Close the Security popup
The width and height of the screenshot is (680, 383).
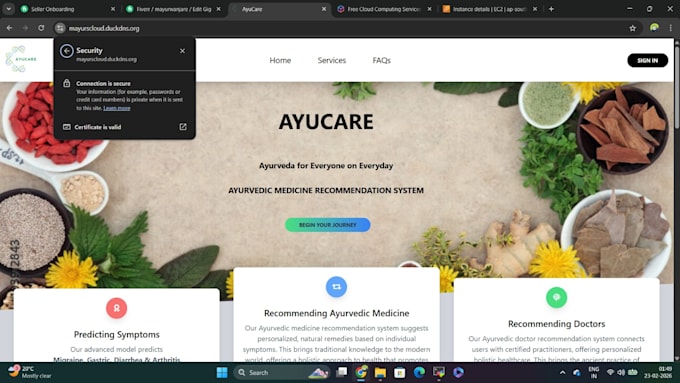point(182,51)
